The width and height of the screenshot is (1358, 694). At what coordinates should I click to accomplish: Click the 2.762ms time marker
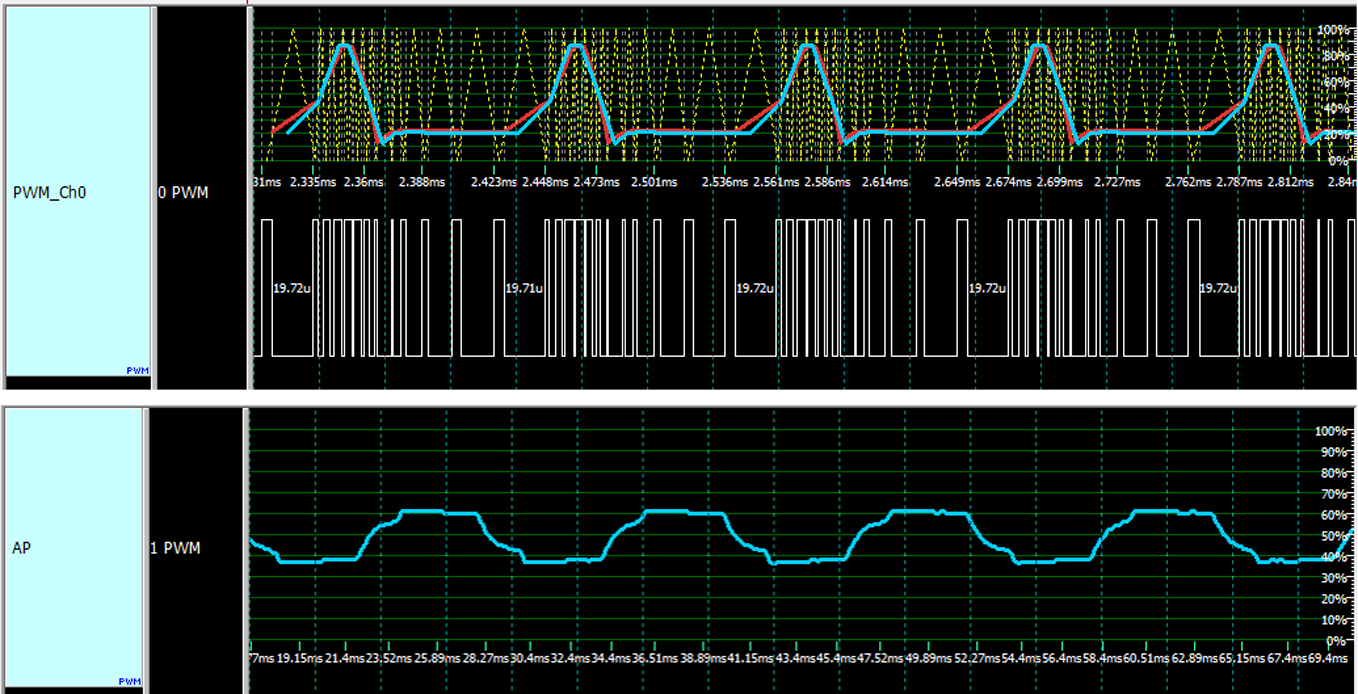pos(1188,182)
